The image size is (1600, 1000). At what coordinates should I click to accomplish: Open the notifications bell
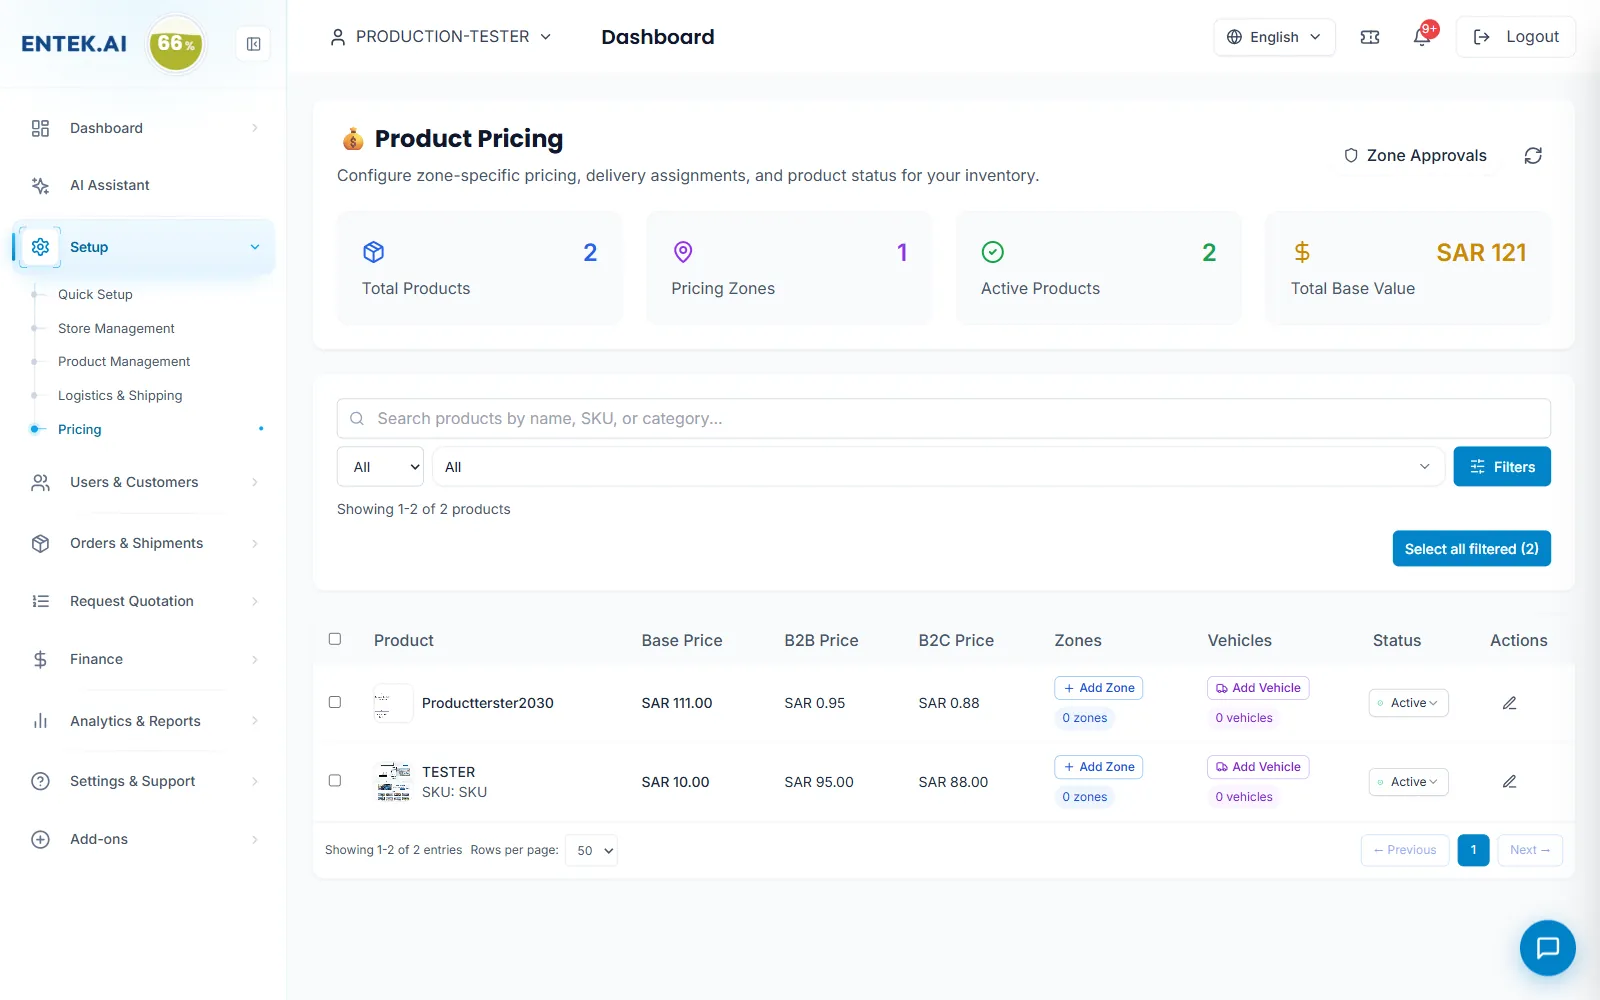[x=1422, y=37]
